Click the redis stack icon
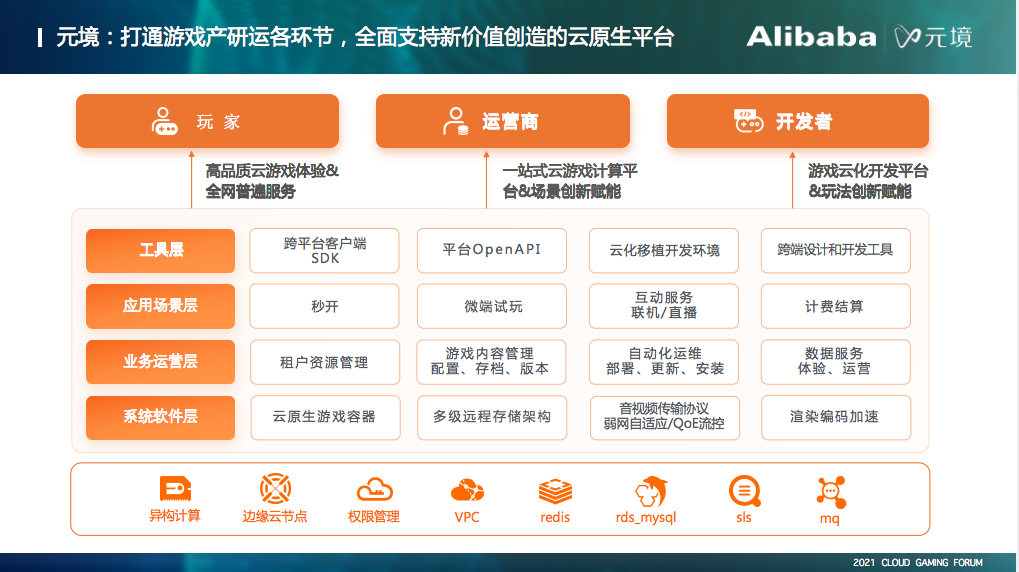This screenshot has width=1019, height=572. click(555, 491)
